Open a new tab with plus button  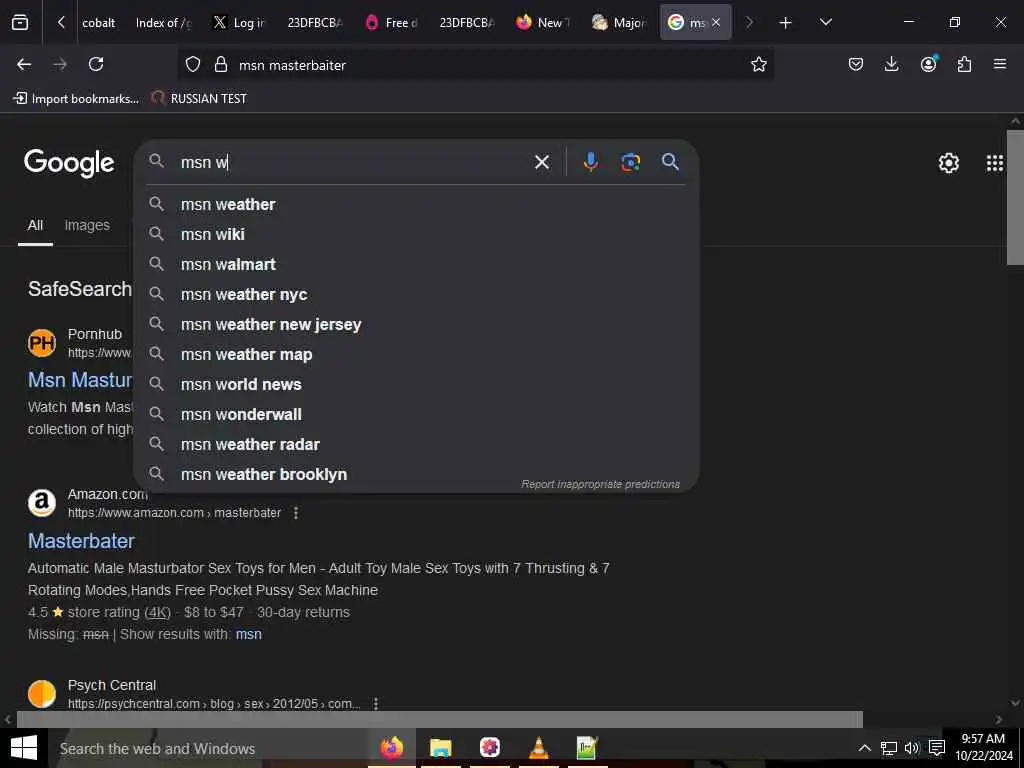785,23
